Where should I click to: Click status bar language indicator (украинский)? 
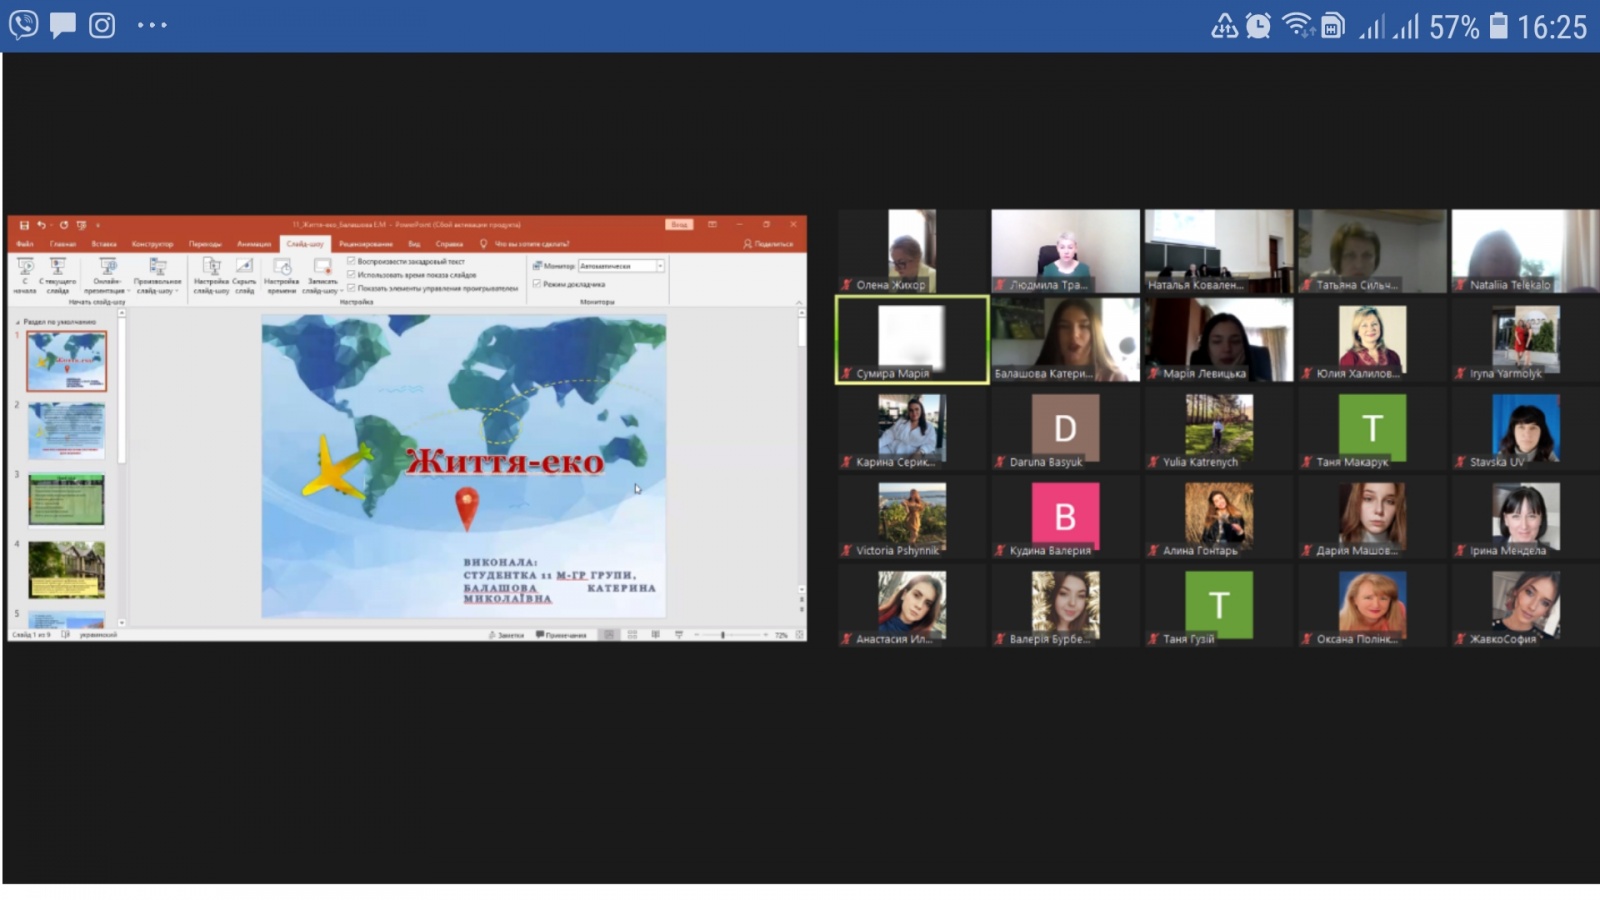(x=98, y=635)
